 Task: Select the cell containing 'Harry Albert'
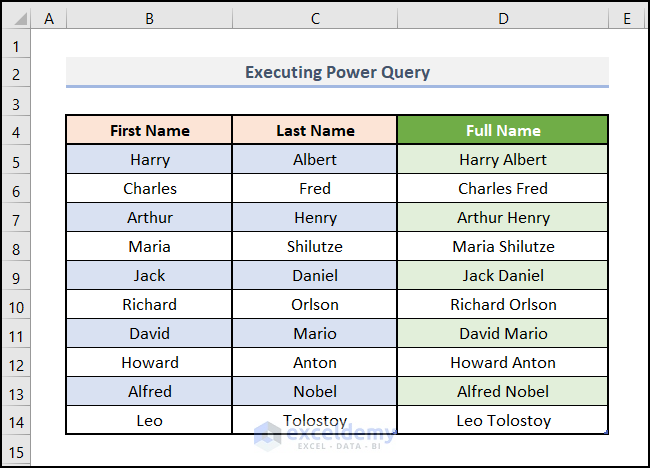pyautogui.click(x=502, y=159)
